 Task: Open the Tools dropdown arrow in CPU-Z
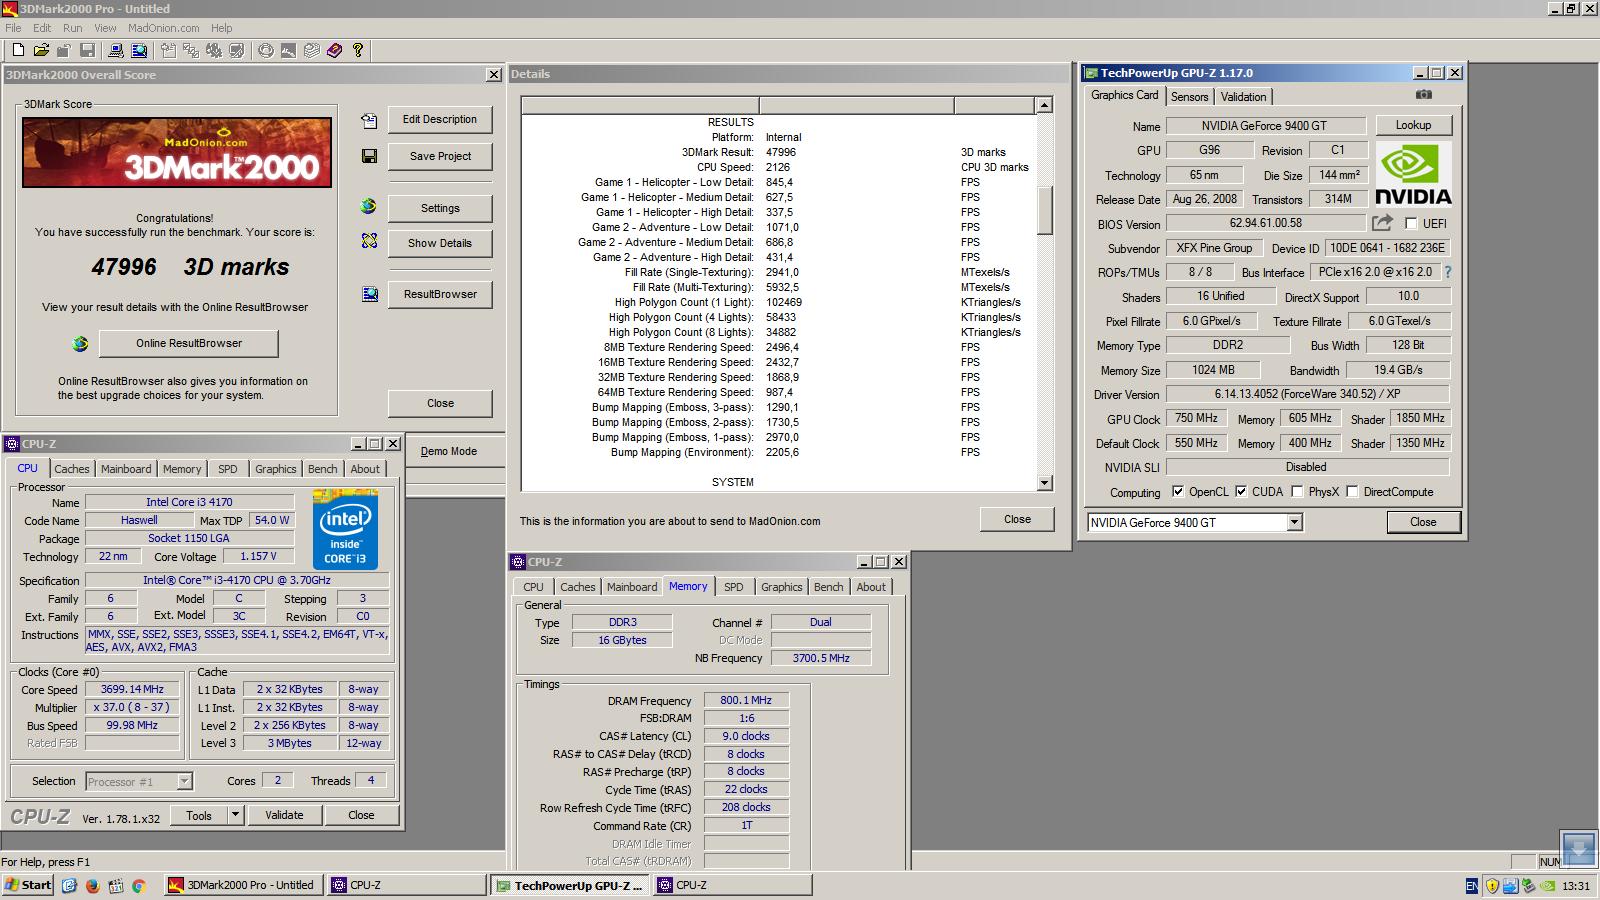click(x=235, y=815)
